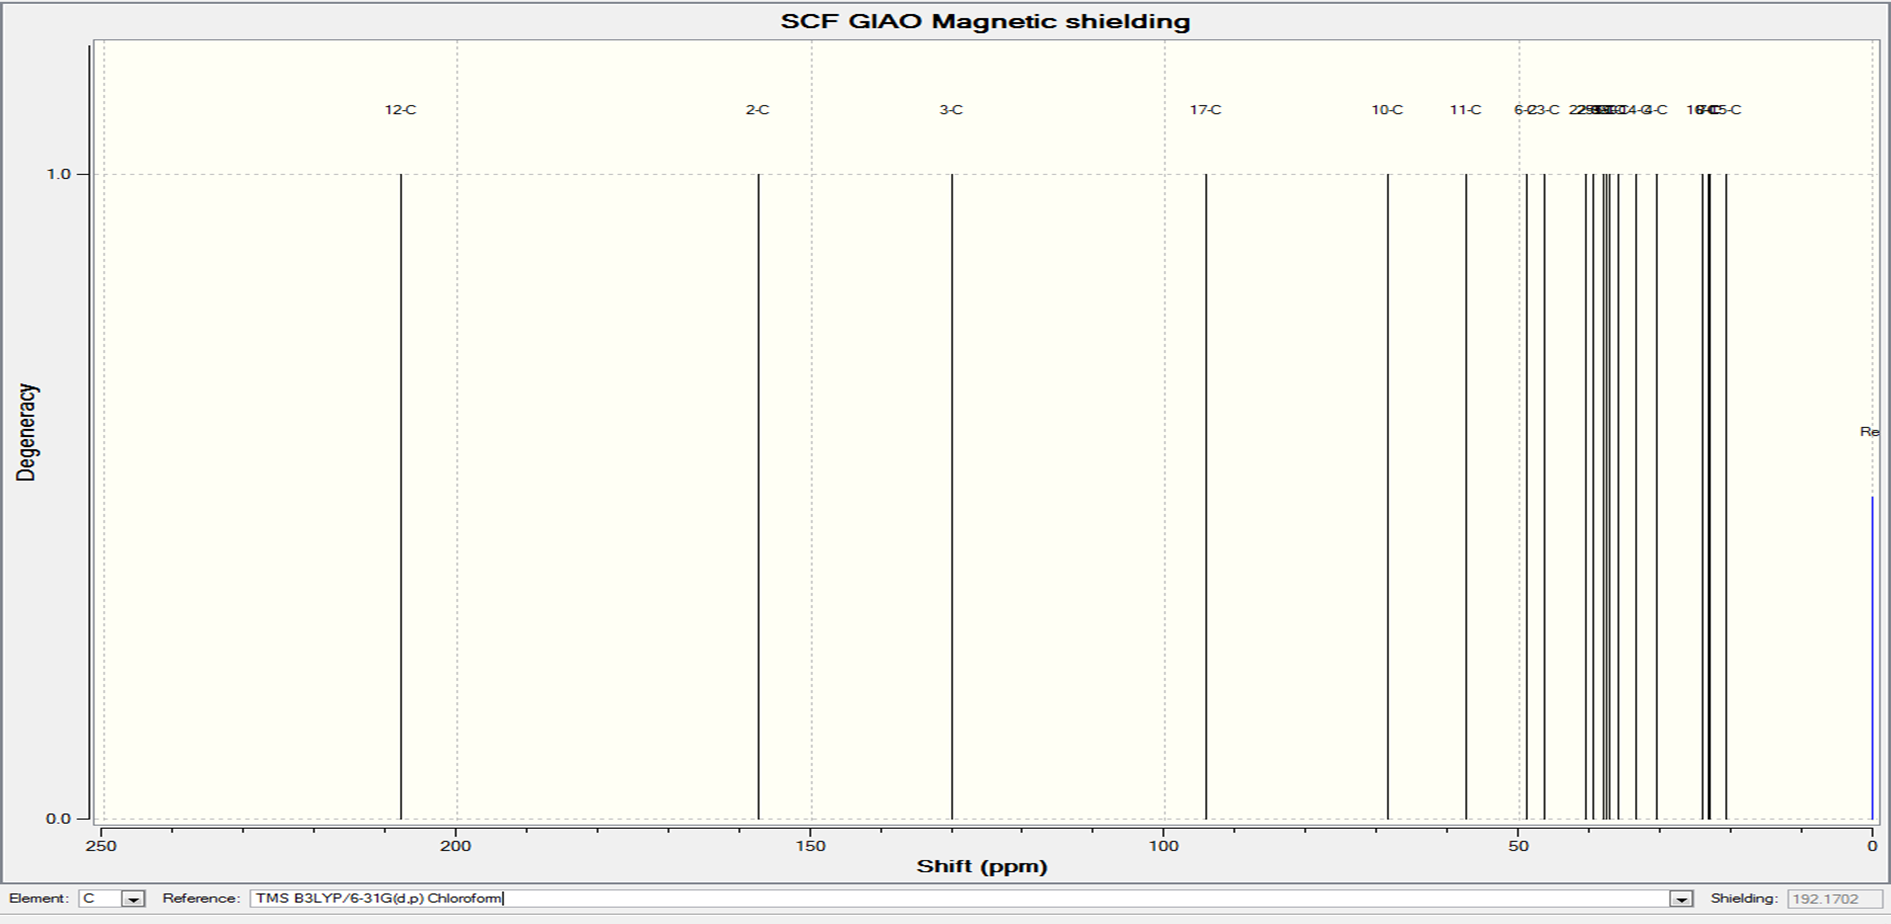The image size is (1891, 924).
Task: Select the vertical peak line below 11-C
Action: tap(1466, 496)
